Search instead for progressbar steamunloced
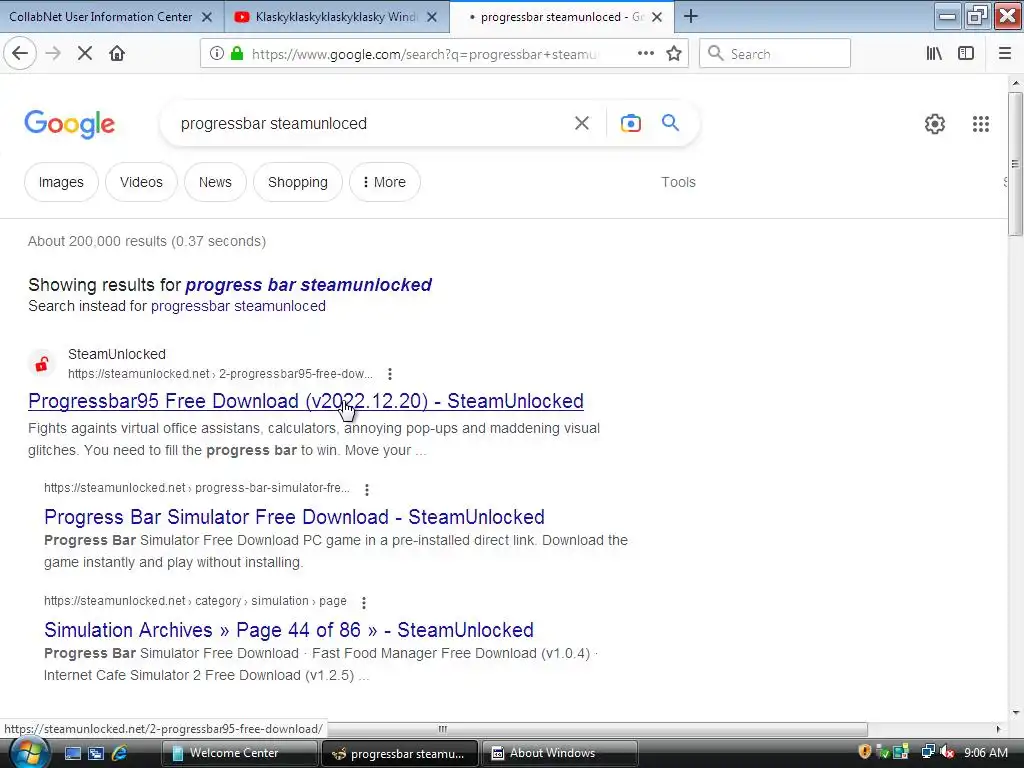 coord(238,306)
